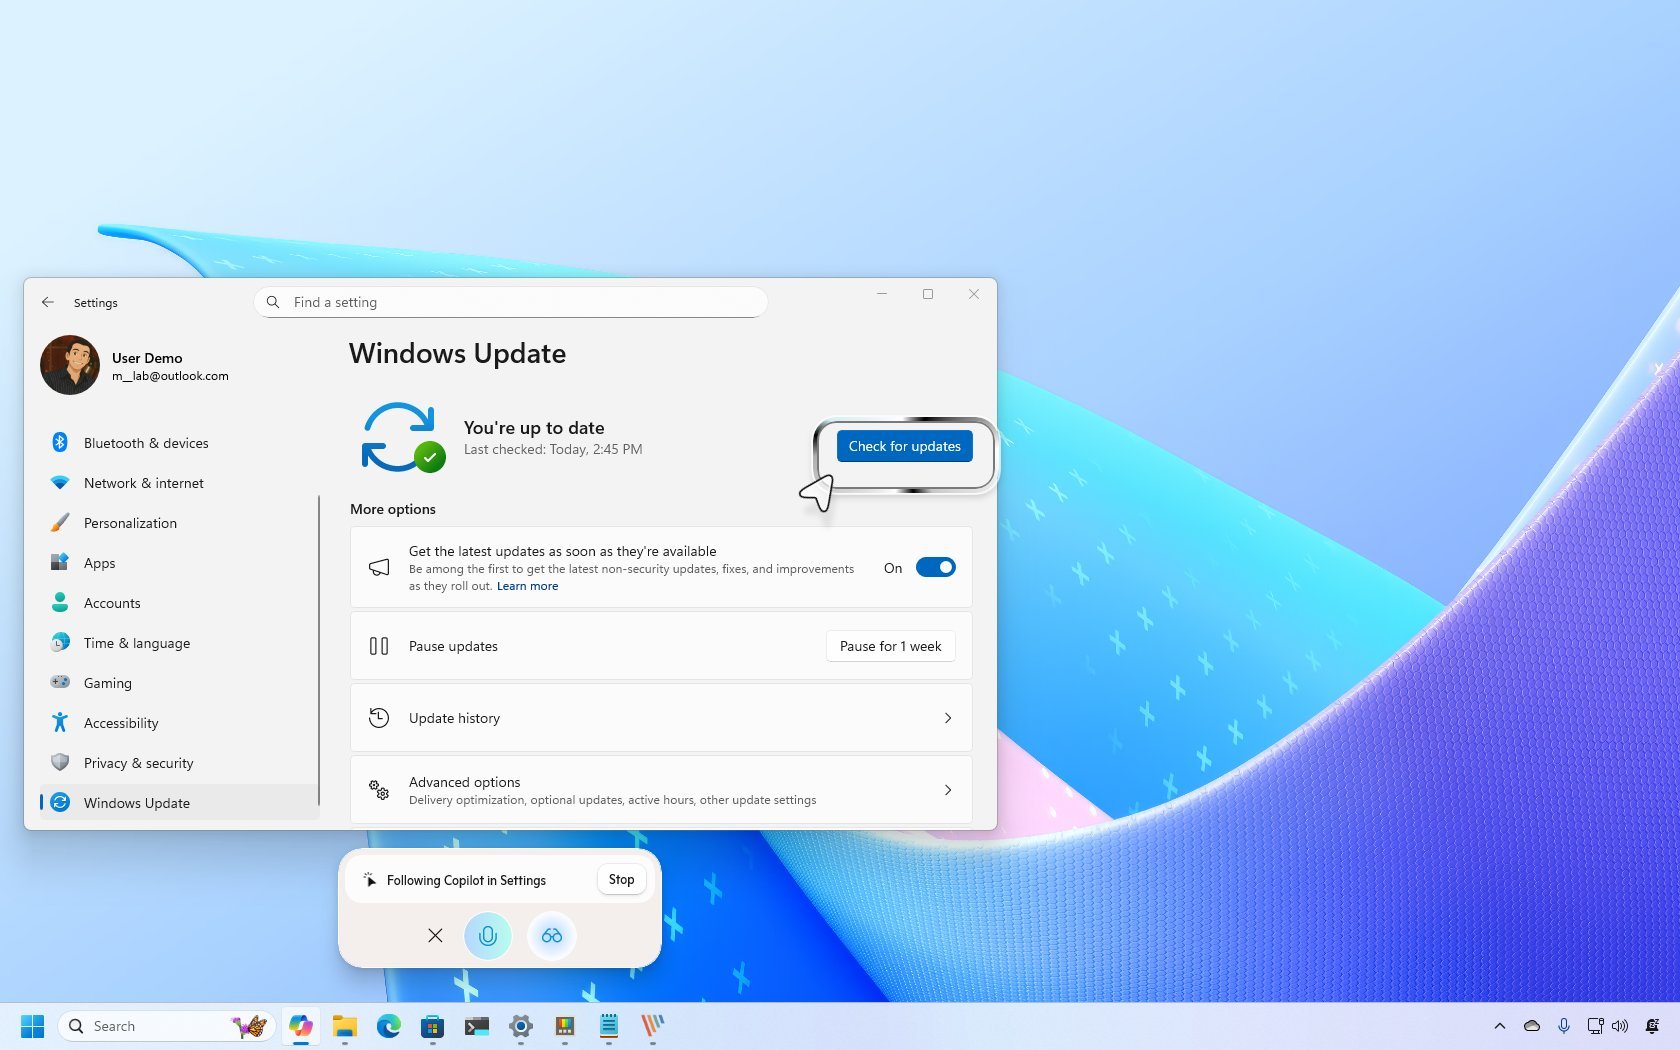Screen dimensions: 1680x1050
Task: Disable getting latest updates as soon as available
Action: pyautogui.click(x=934, y=567)
